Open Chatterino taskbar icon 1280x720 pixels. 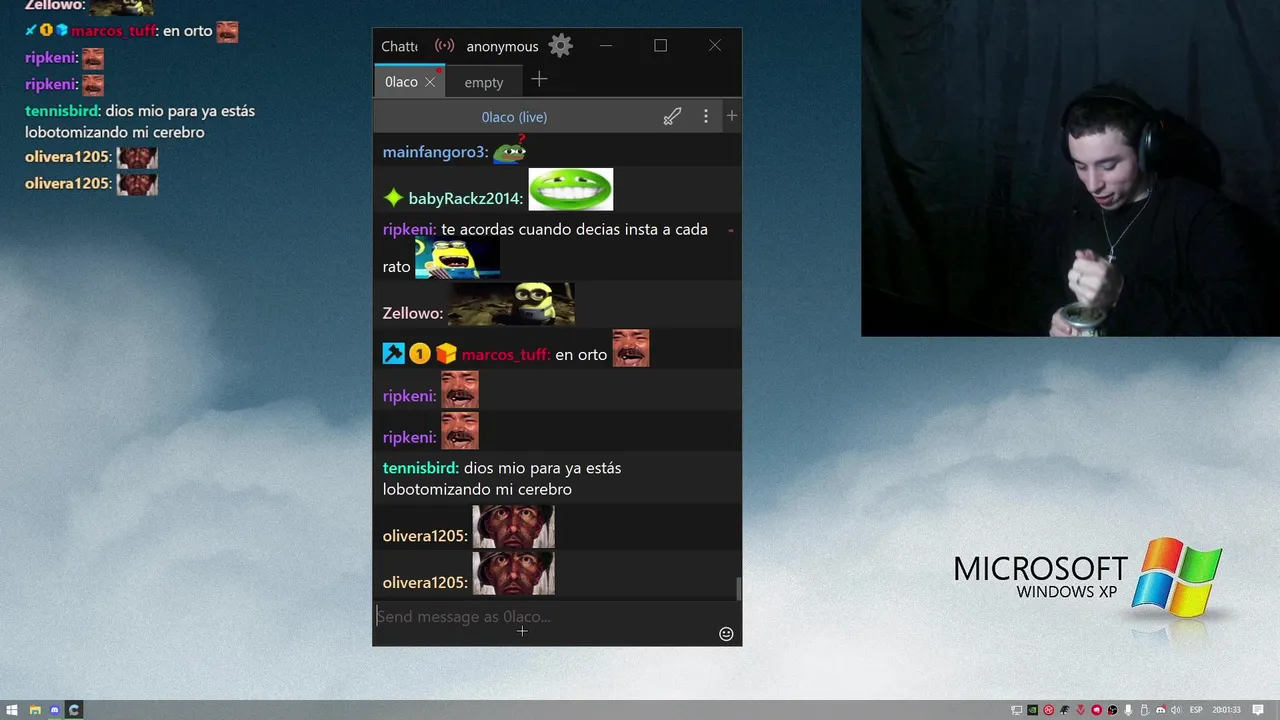click(x=75, y=710)
